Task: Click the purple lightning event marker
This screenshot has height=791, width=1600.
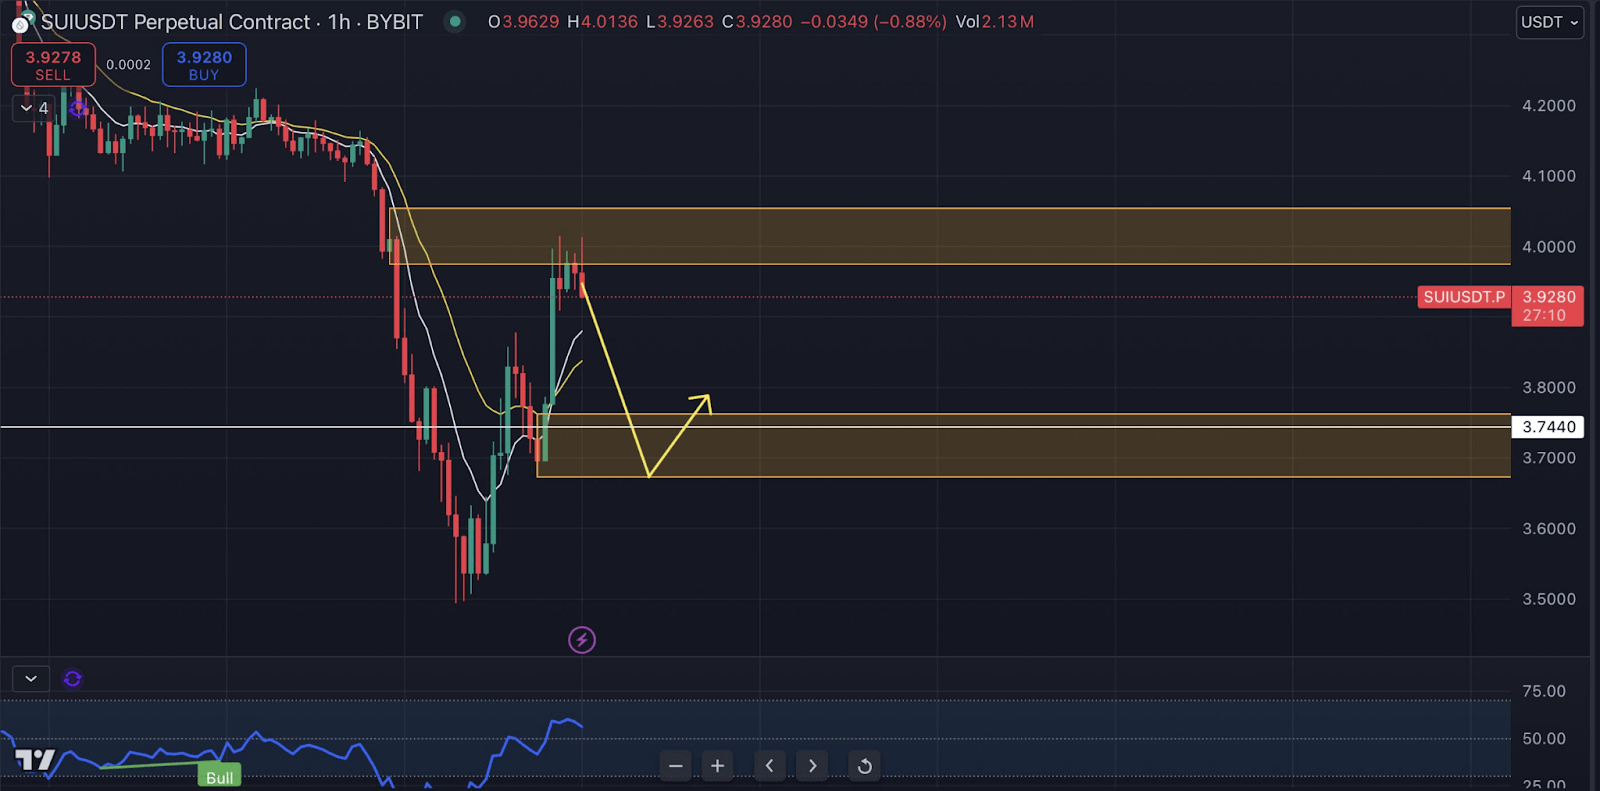Action: click(x=582, y=640)
